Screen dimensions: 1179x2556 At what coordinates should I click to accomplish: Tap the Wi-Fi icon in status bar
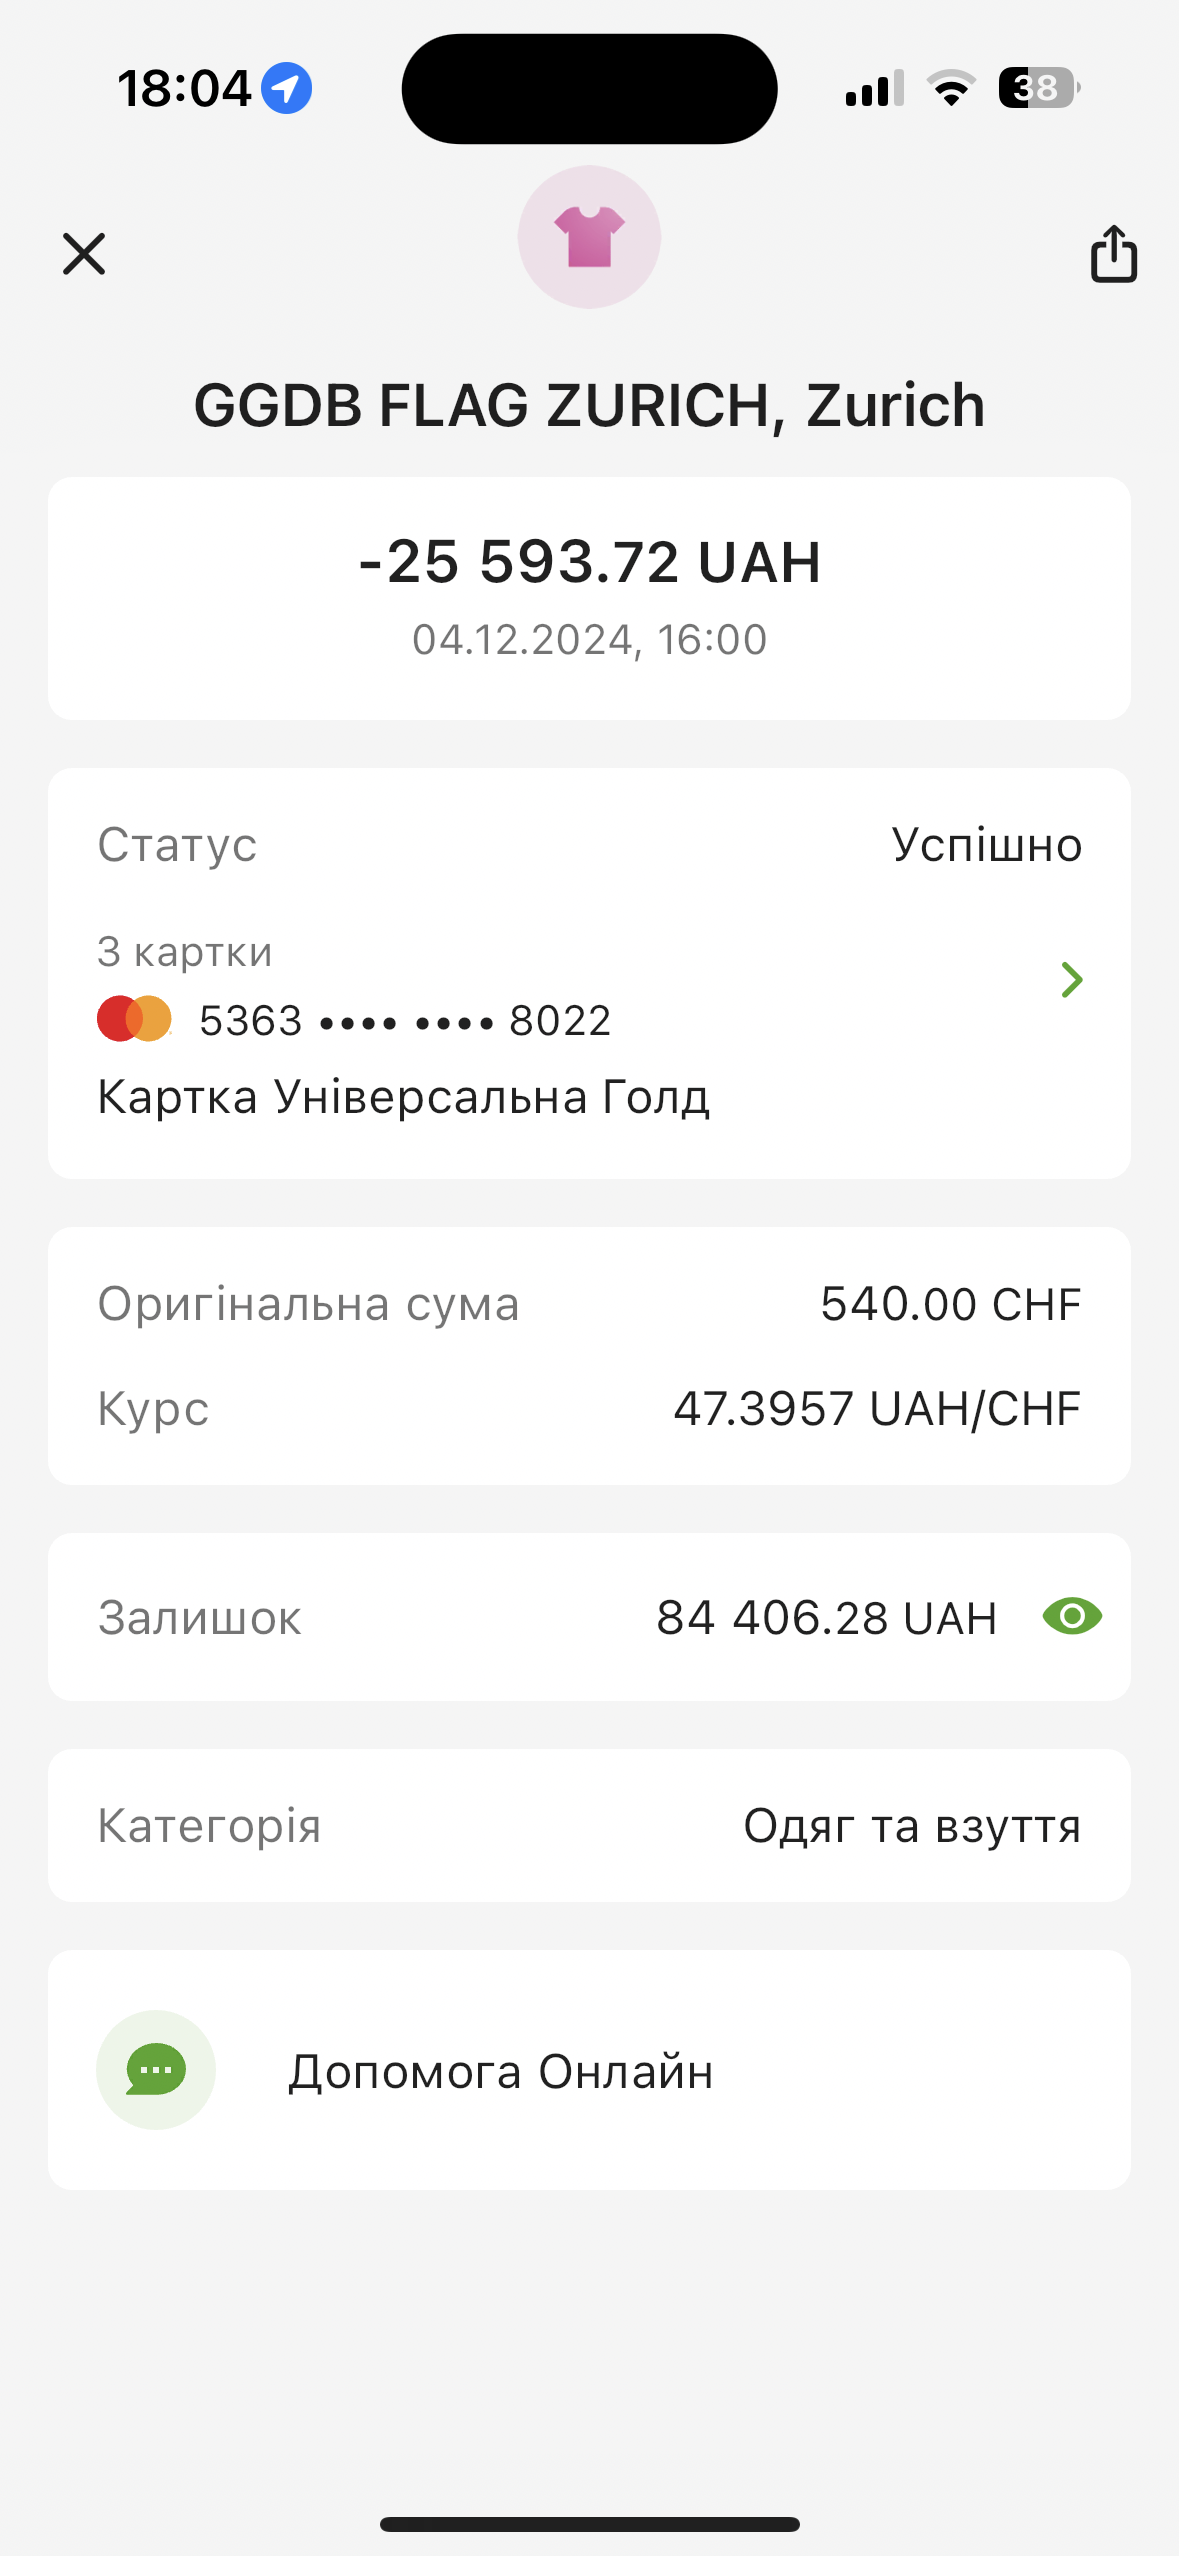951,88
